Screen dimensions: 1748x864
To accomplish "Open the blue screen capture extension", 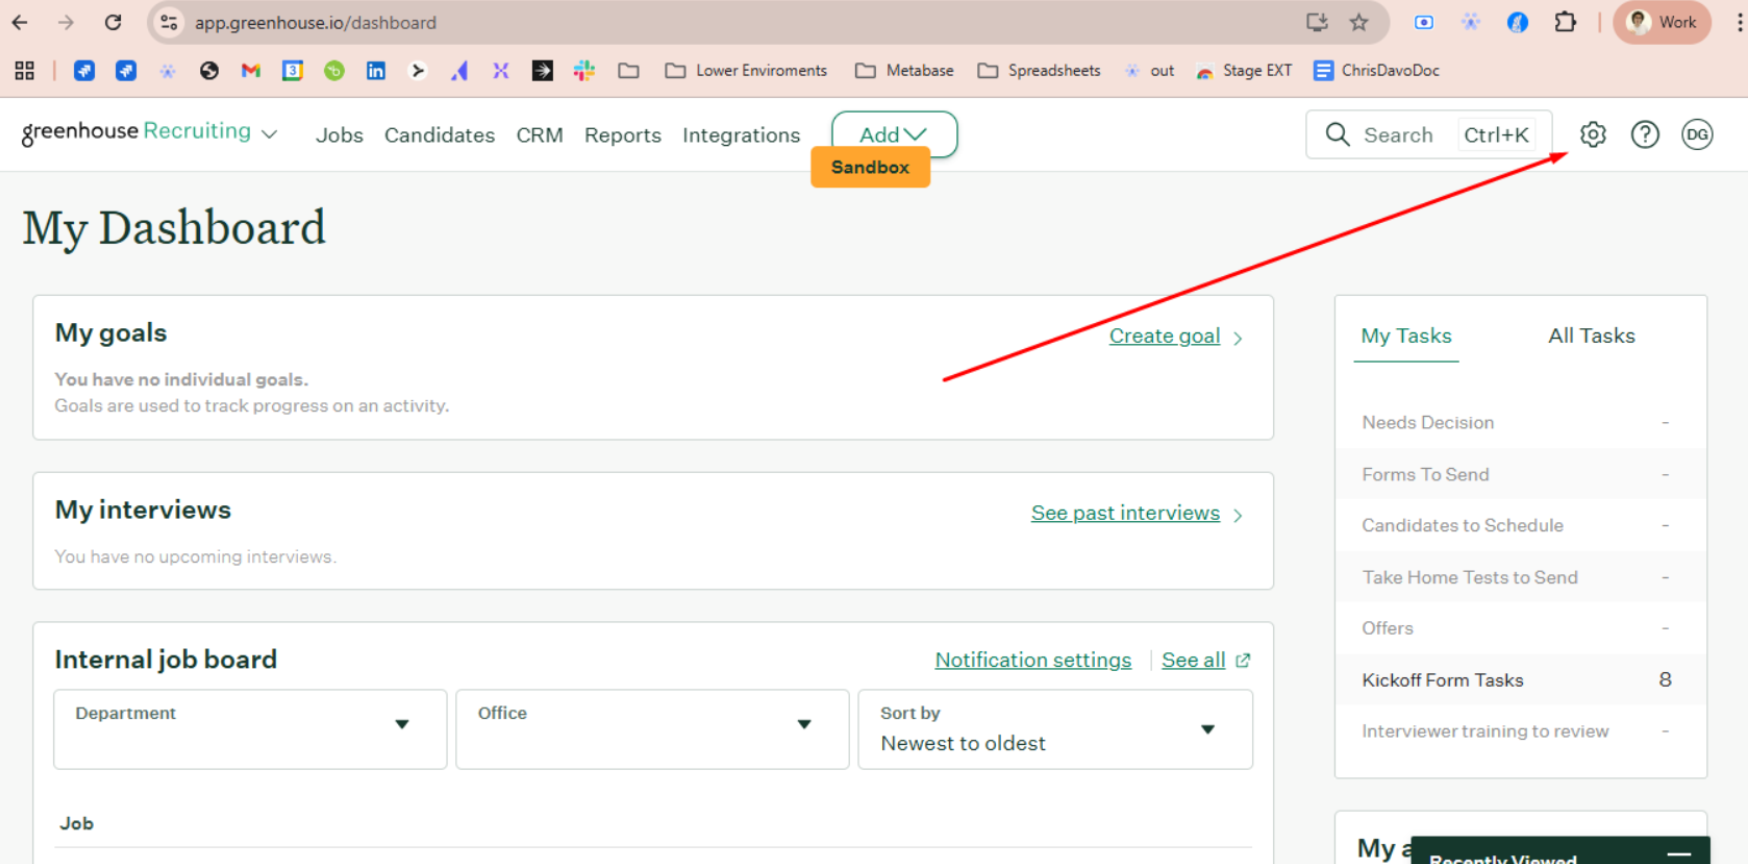I will (x=1424, y=22).
